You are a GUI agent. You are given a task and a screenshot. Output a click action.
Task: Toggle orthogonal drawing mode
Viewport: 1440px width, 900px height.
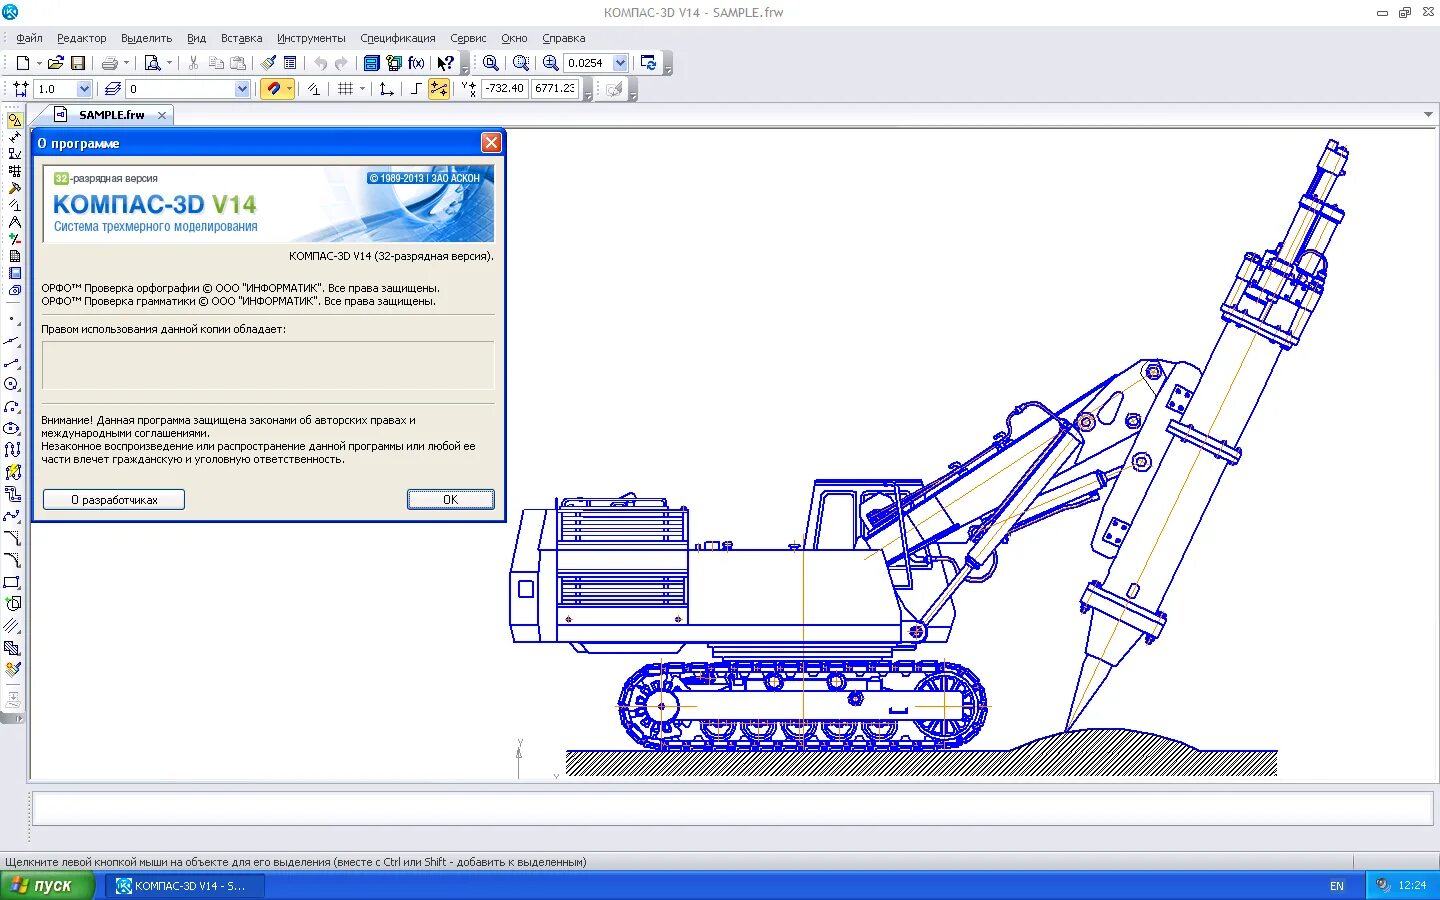tap(416, 89)
